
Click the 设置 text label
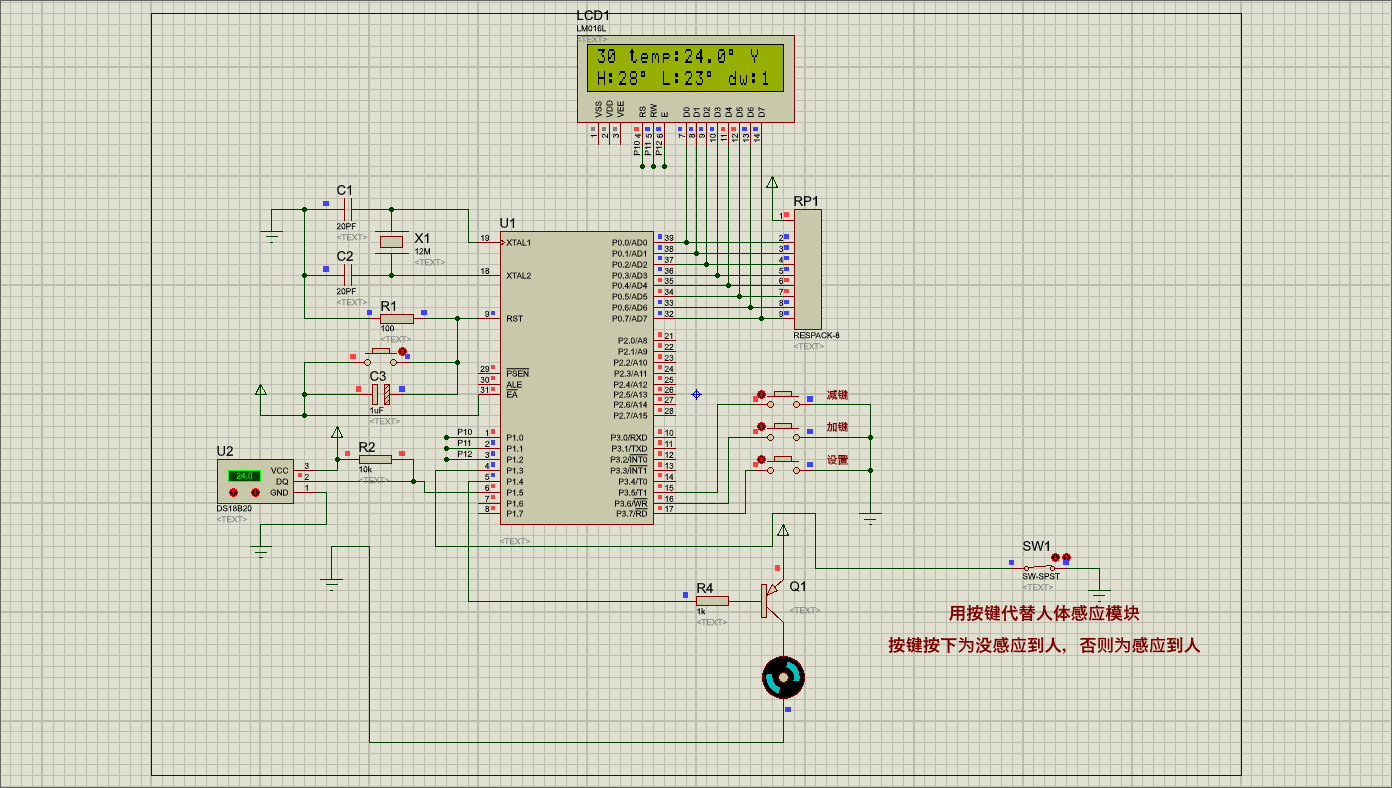click(x=837, y=460)
